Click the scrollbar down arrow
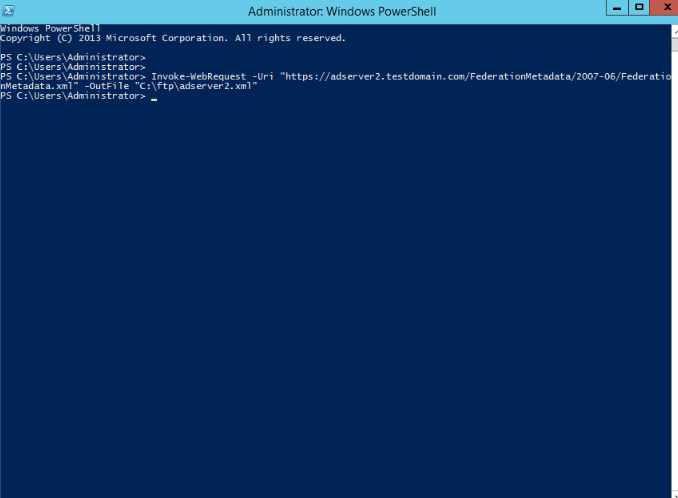The height and width of the screenshot is (498, 678). (x=675, y=495)
